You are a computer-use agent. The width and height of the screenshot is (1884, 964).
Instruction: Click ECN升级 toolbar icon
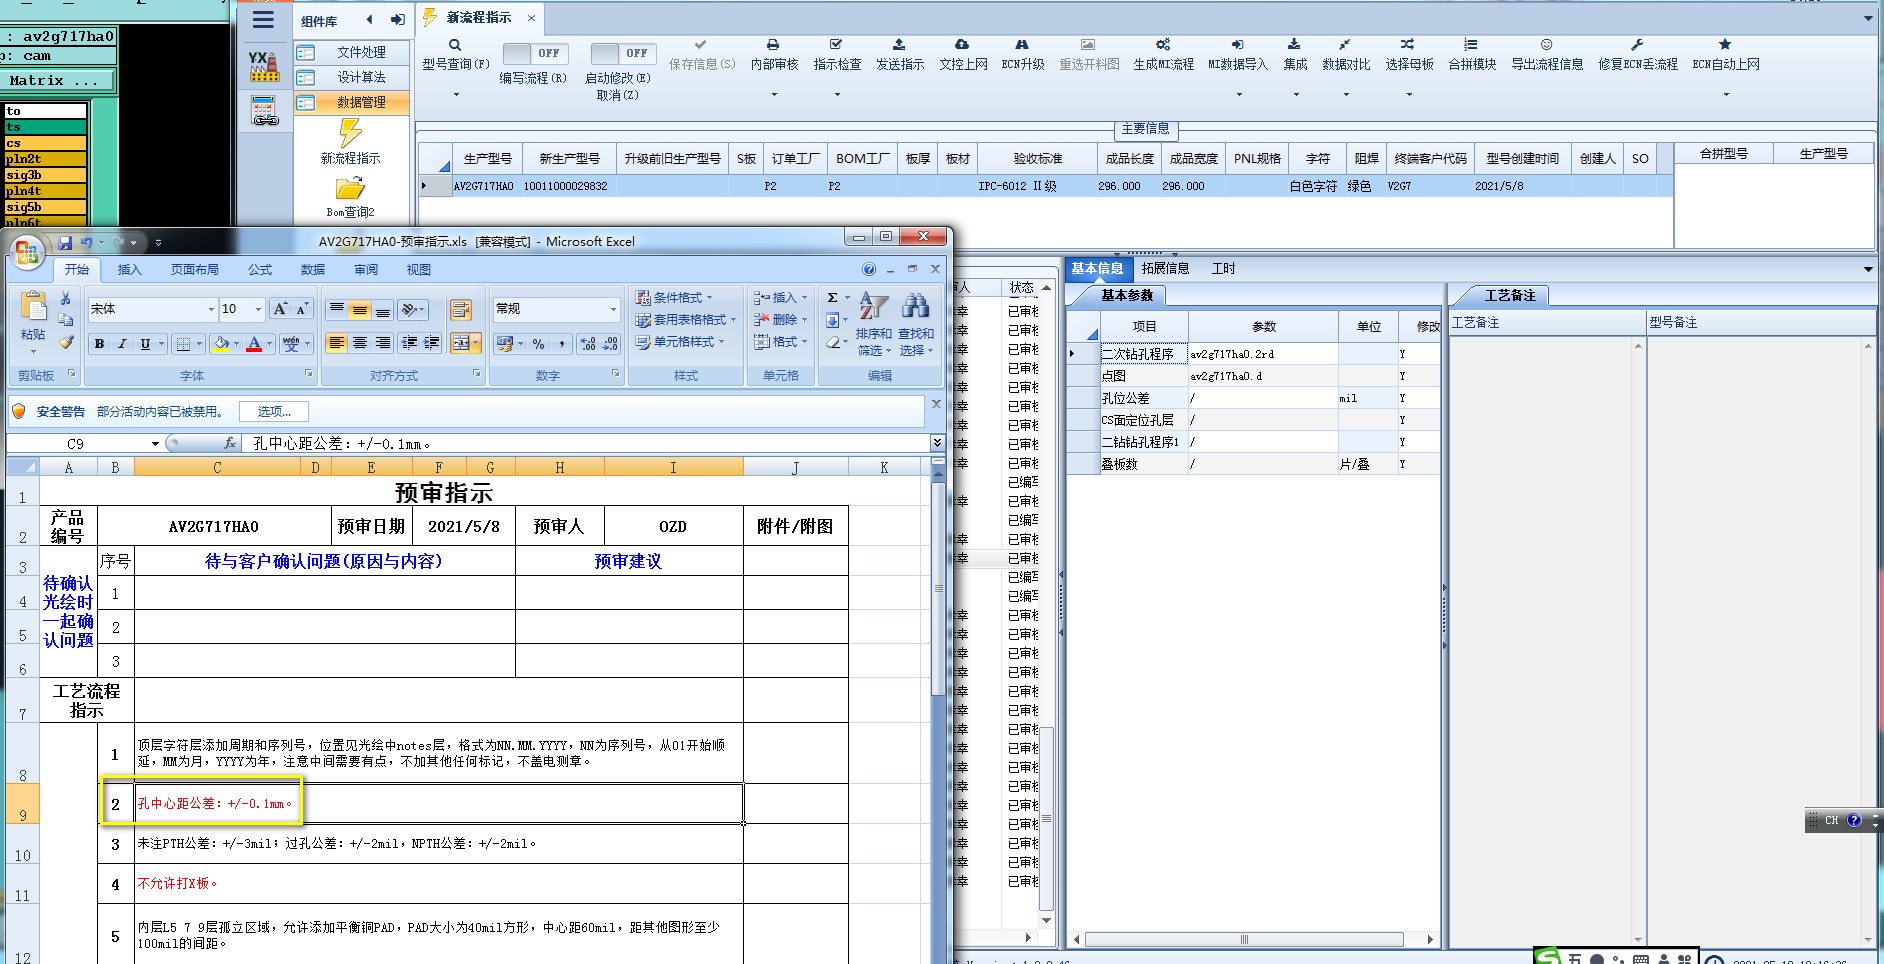[1022, 45]
